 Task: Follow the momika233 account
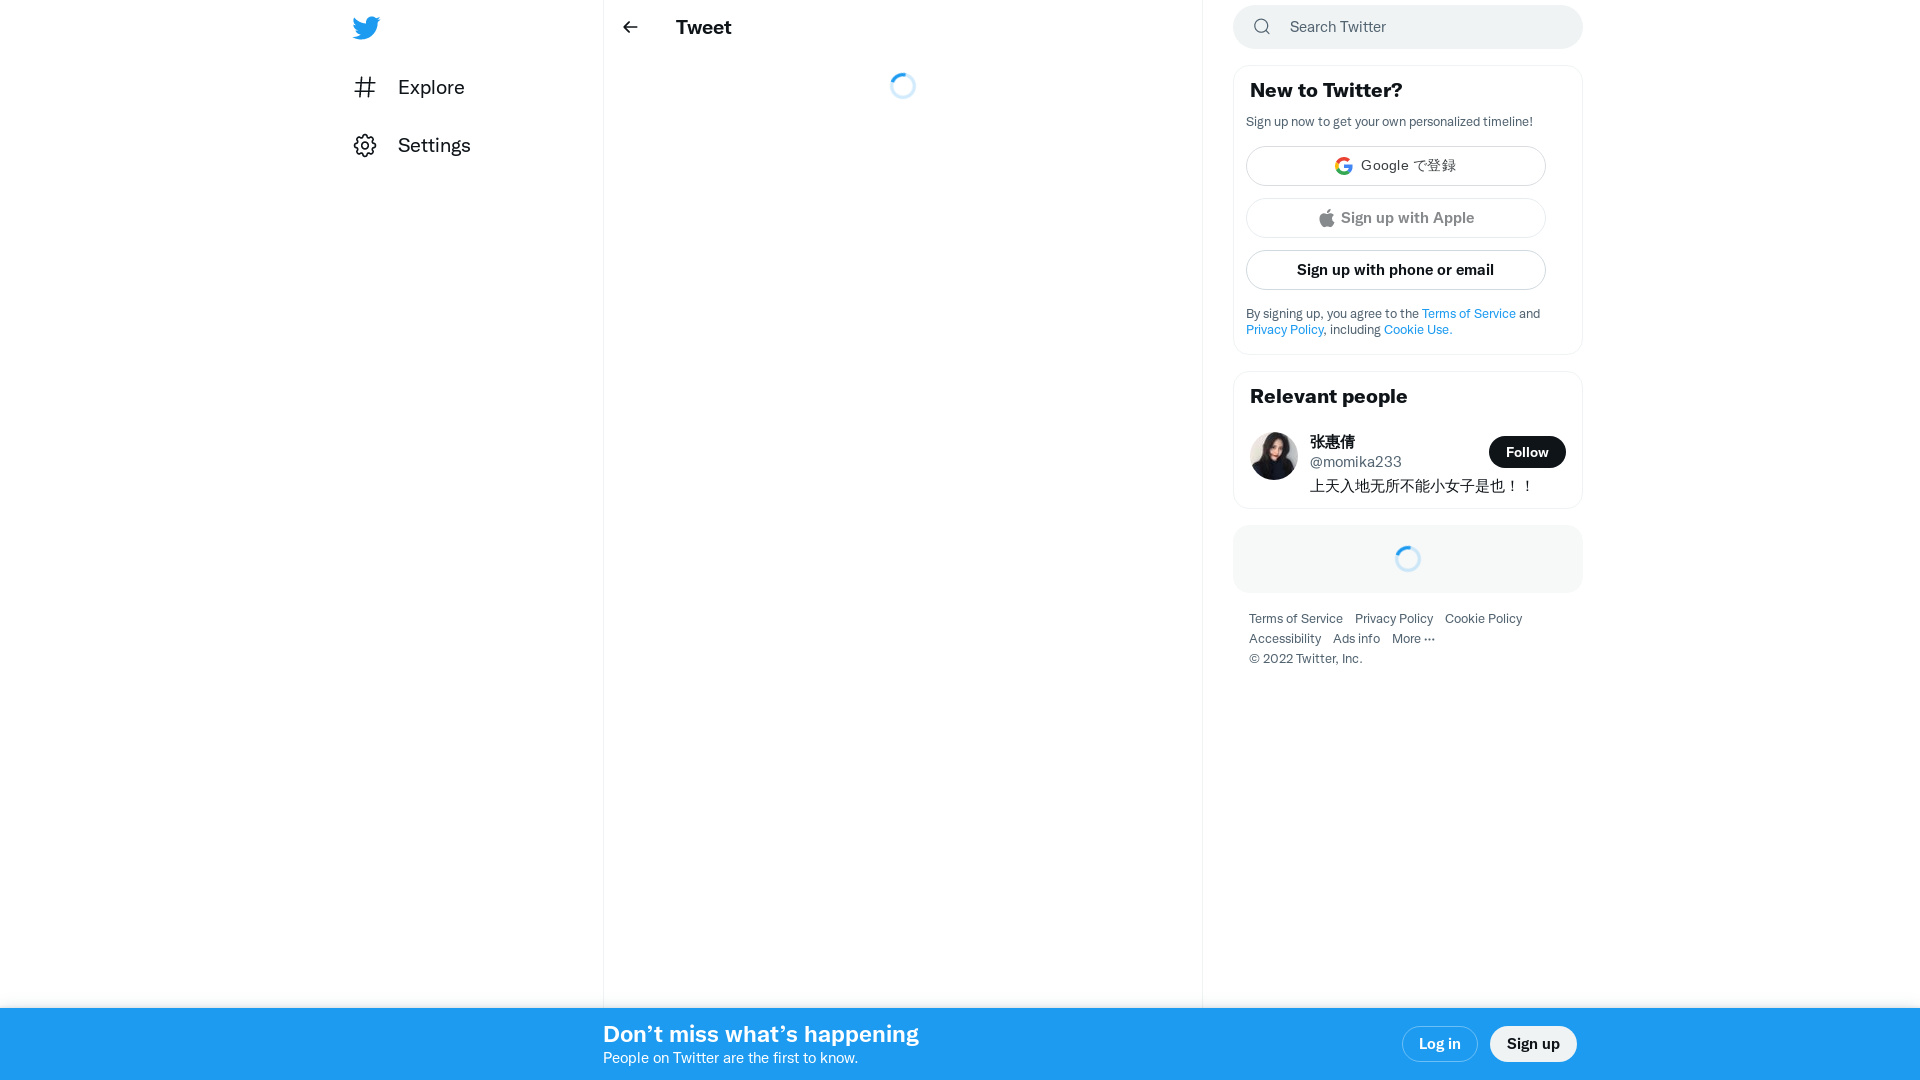(x=1526, y=452)
